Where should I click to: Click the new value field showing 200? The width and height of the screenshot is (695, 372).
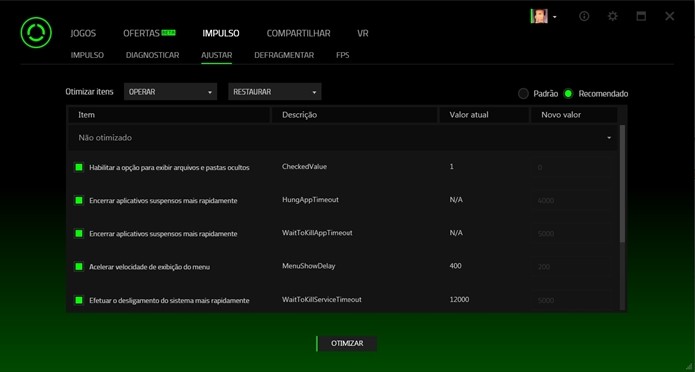point(571,267)
